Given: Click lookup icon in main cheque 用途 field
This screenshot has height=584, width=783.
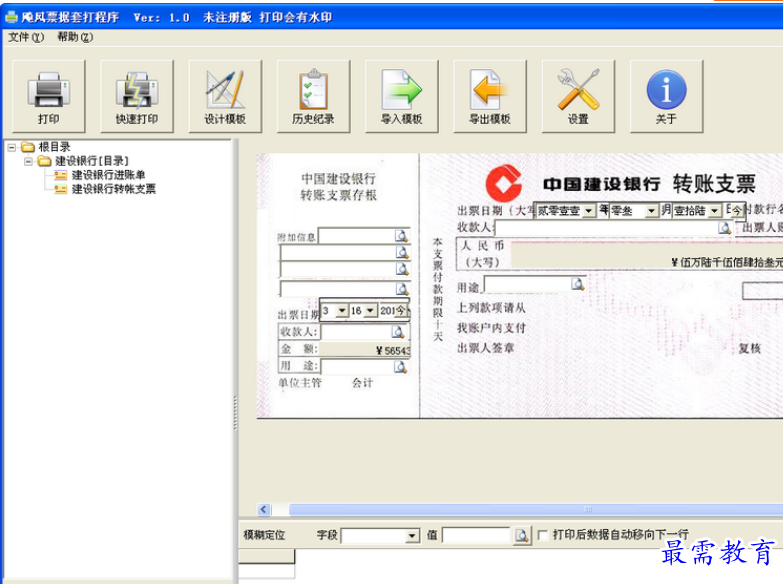Looking at the screenshot, I should click(578, 284).
